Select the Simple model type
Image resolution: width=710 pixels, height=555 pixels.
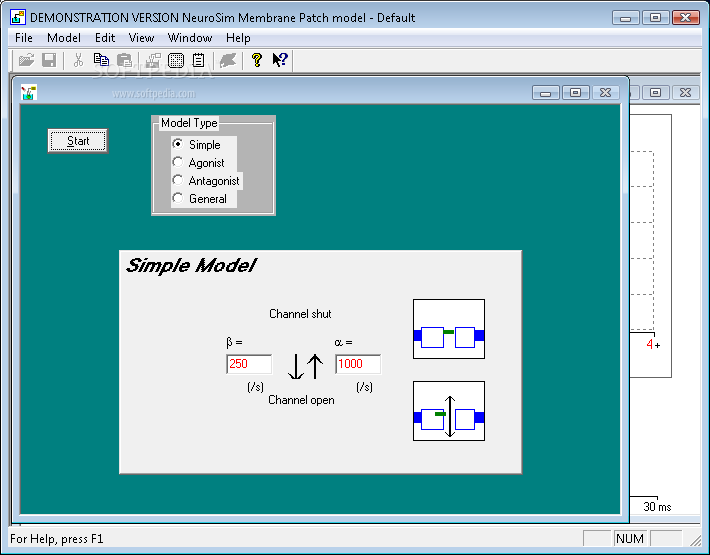point(197,145)
